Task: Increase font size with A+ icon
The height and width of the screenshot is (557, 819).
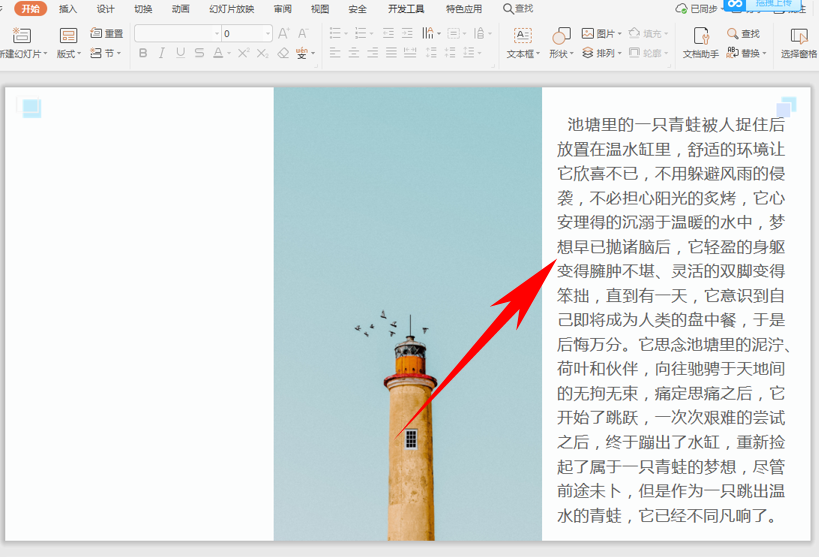Action: tap(284, 33)
